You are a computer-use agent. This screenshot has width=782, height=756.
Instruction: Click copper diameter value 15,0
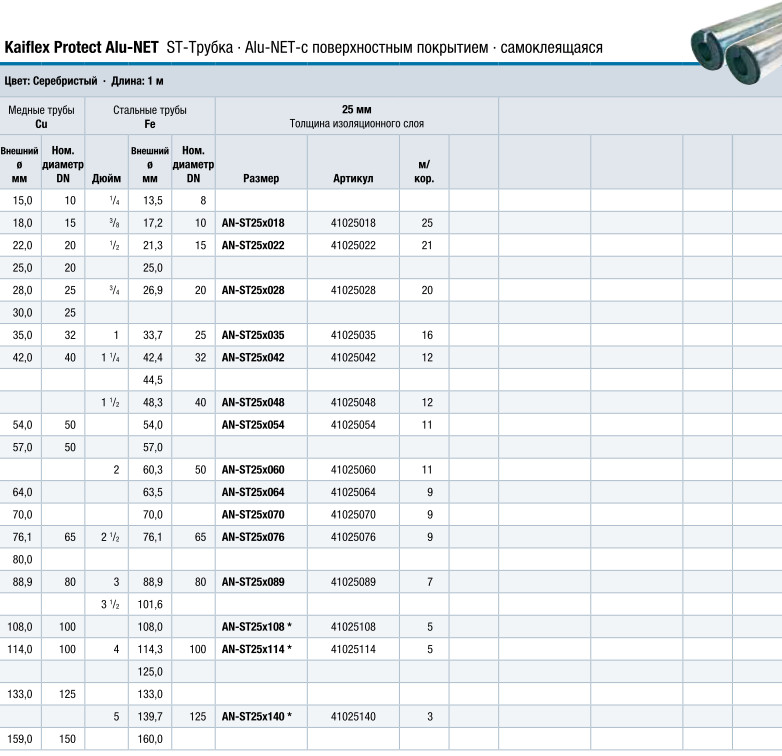[22, 200]
